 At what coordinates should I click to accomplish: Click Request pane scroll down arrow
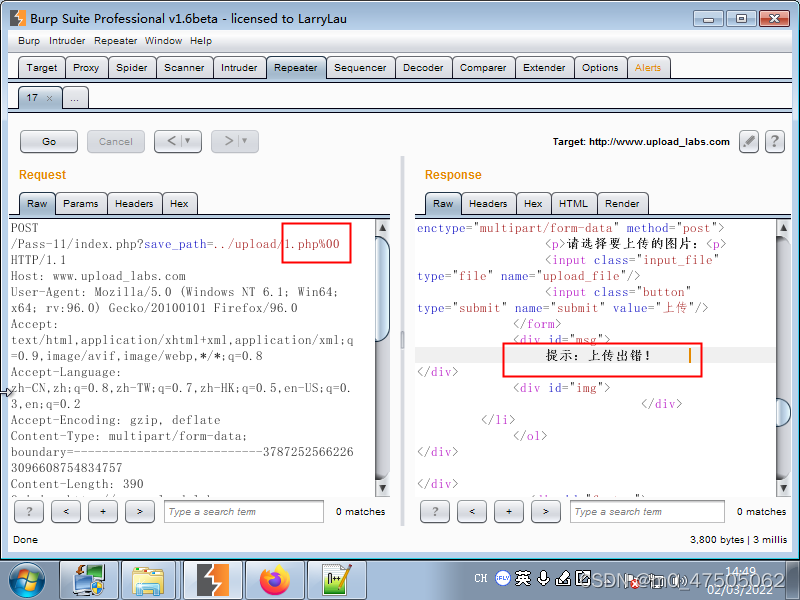click(x=382, y=488)
